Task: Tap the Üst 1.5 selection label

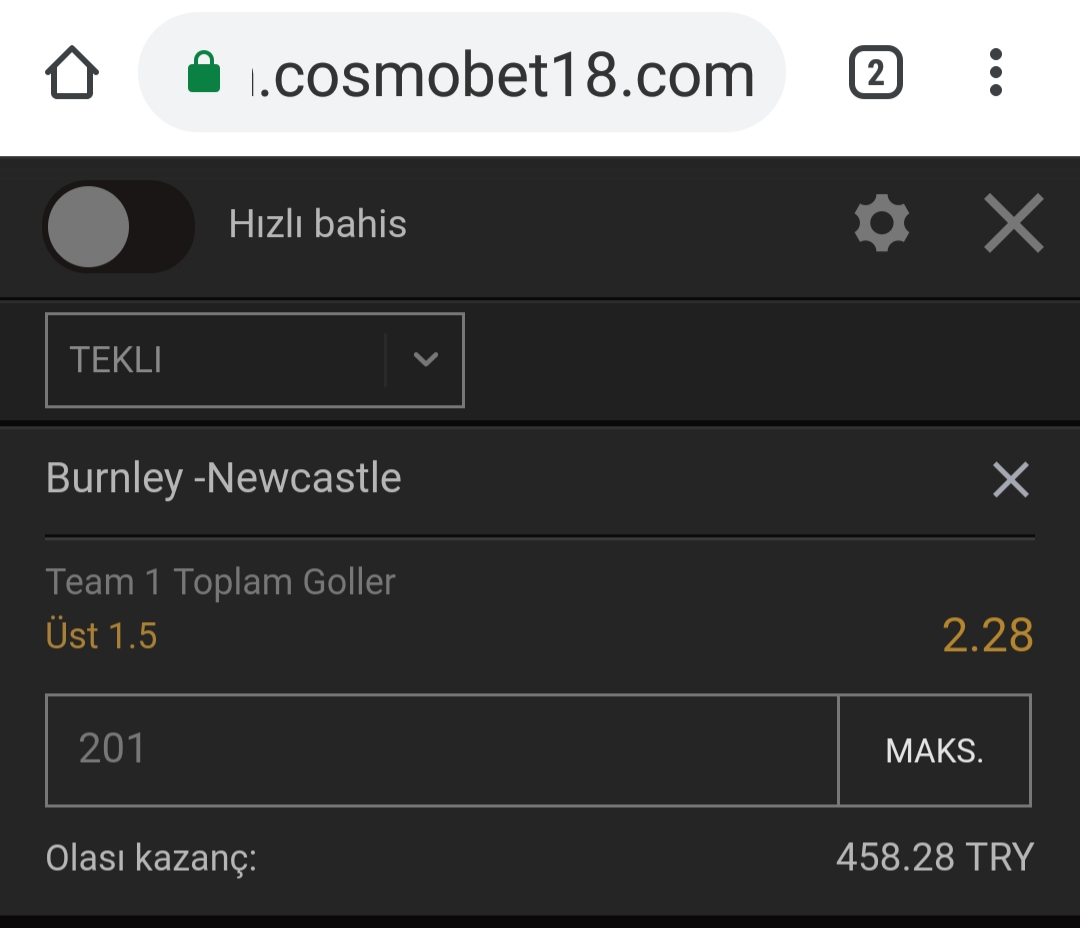Action: click(101, 635)
